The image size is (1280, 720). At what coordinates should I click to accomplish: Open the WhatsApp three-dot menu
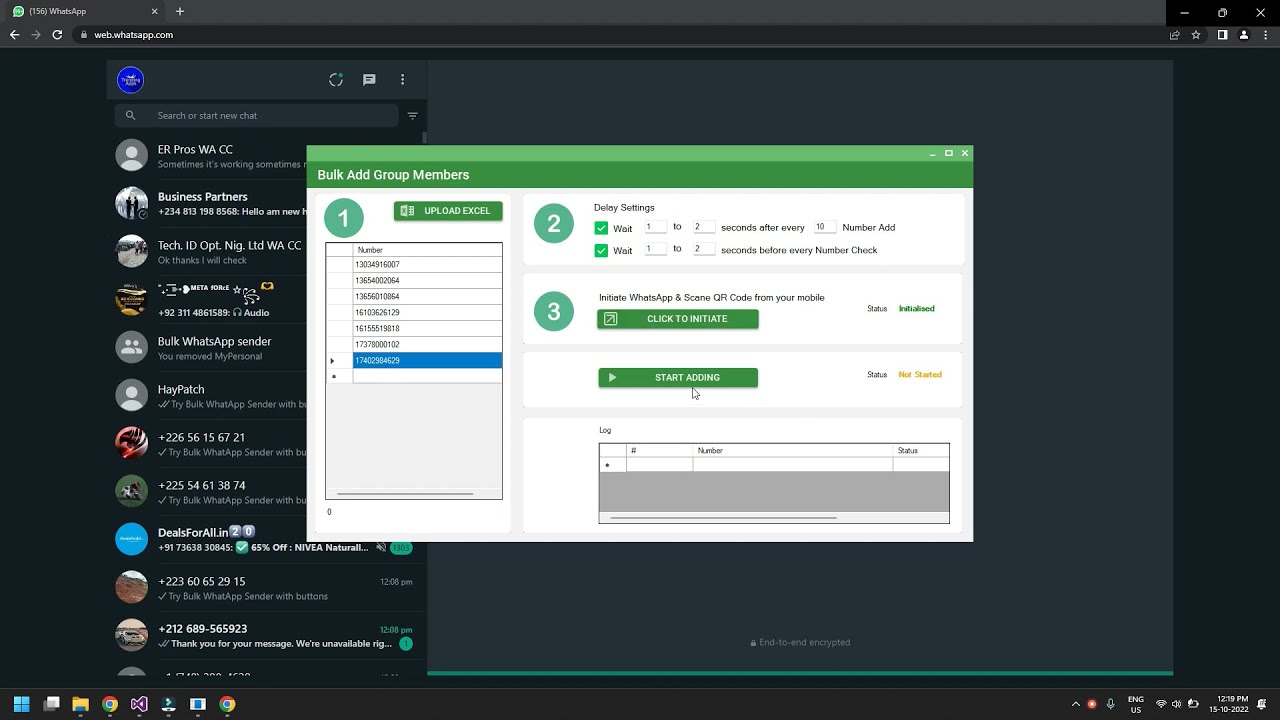tap(403, 80)
